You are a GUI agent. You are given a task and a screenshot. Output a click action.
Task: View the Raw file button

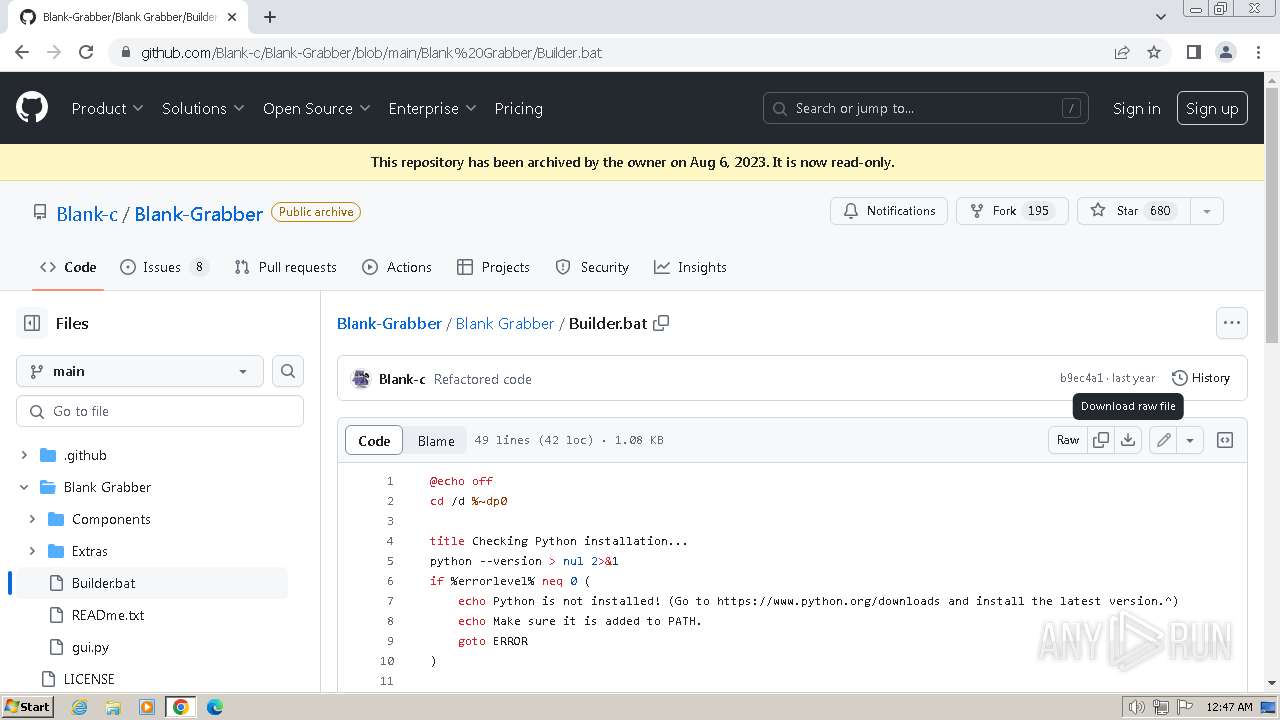tap(1068, 440)
